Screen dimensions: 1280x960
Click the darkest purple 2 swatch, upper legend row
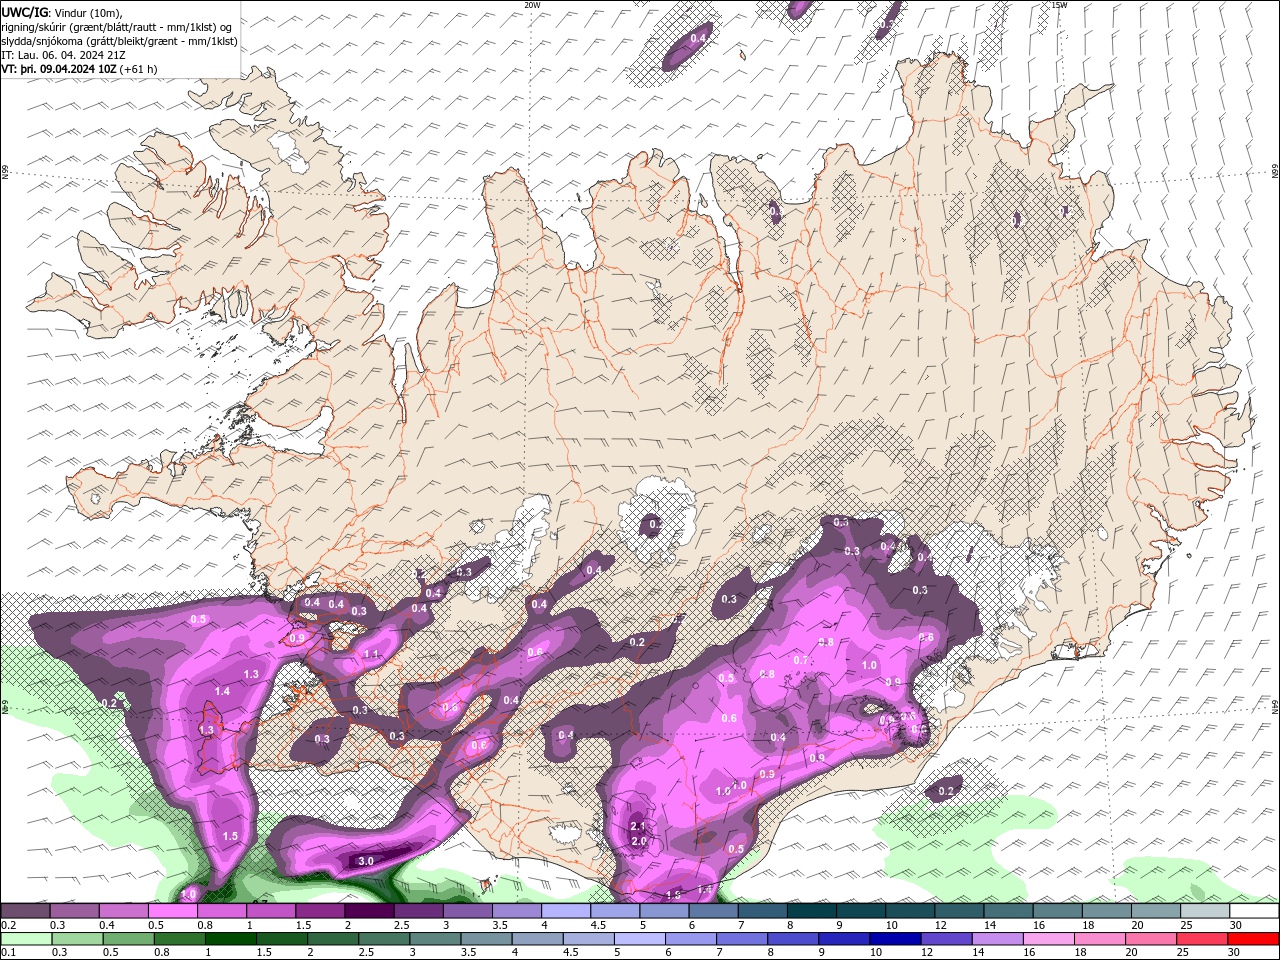click(x=369, y=911)
